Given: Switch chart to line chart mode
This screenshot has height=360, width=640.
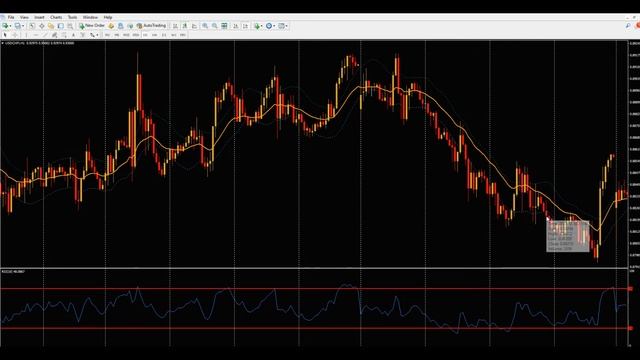Looking at the screenshot, I should [195, 26].
